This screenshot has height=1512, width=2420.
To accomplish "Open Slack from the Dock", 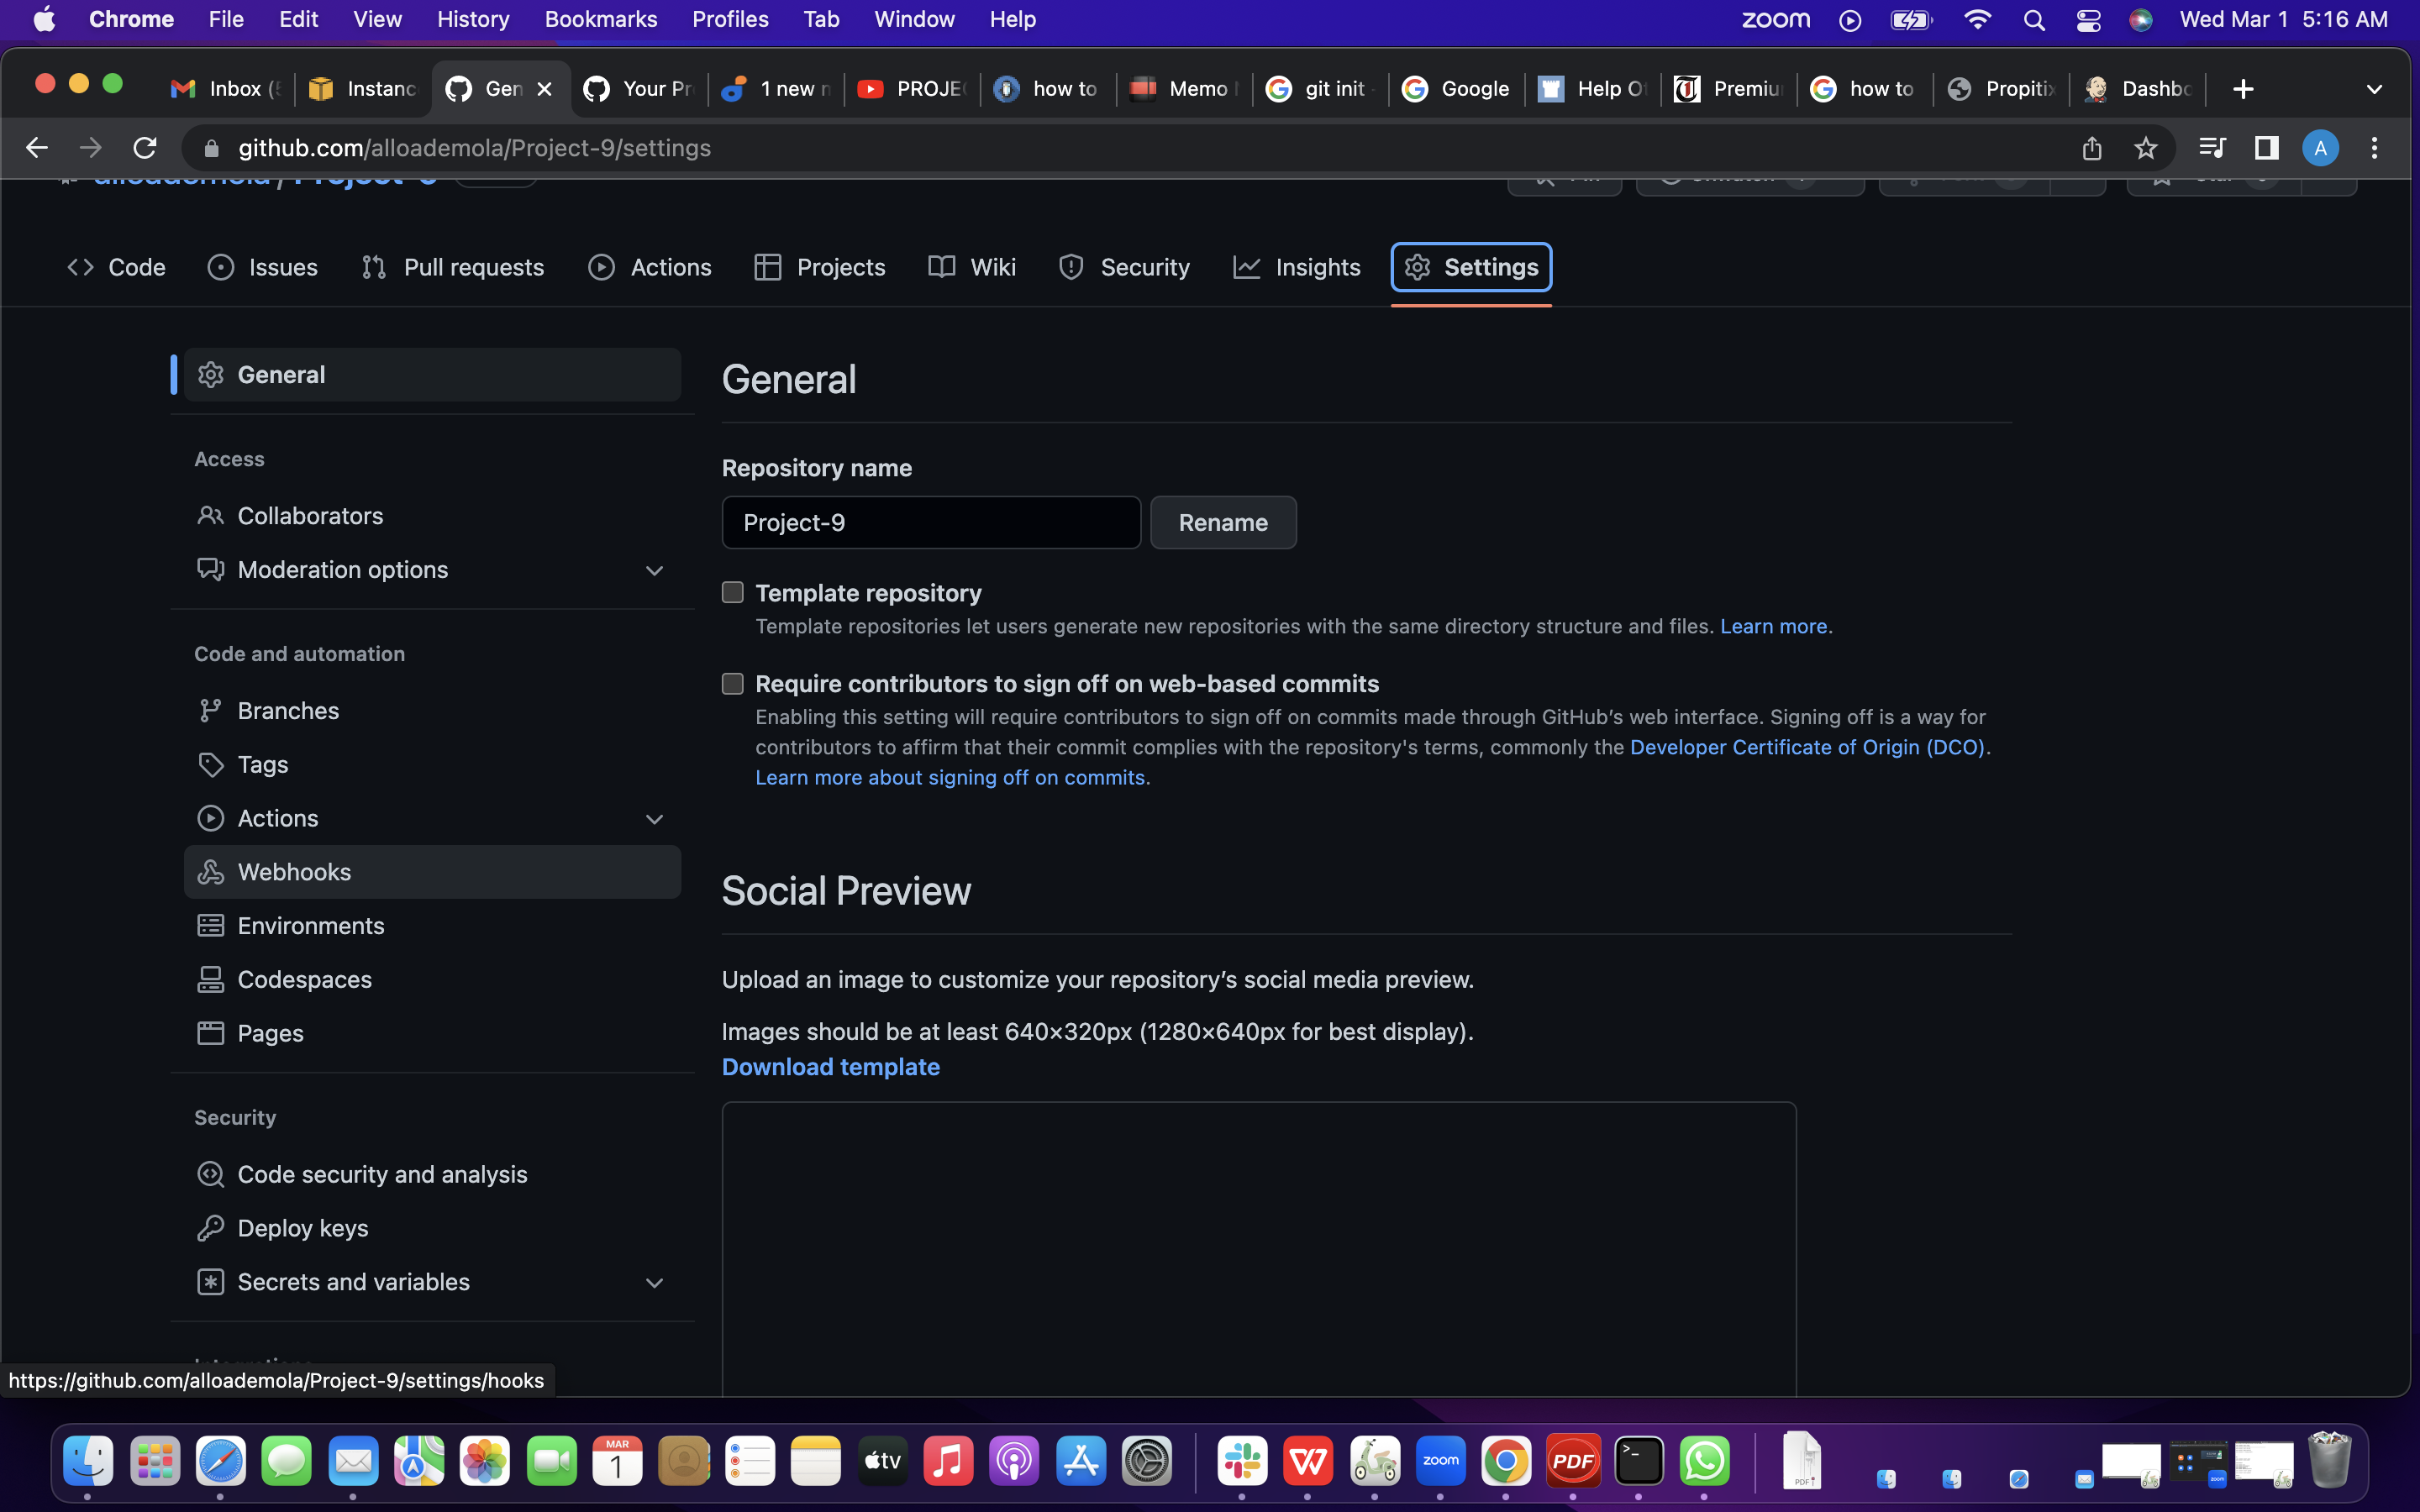I will tap(1242, 1460).
